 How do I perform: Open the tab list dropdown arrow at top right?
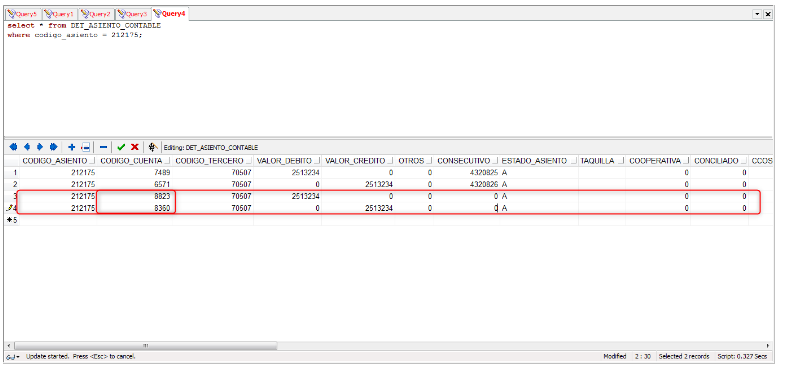tap(758, 14)
